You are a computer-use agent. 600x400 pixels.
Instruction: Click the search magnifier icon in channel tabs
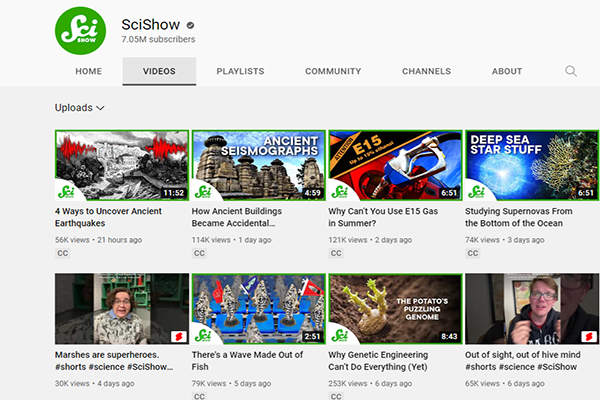(x=571, y=71)
